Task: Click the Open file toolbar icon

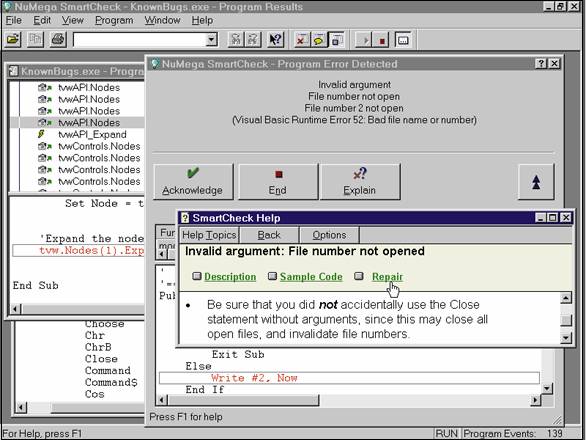Action: [x=13, y=39]
